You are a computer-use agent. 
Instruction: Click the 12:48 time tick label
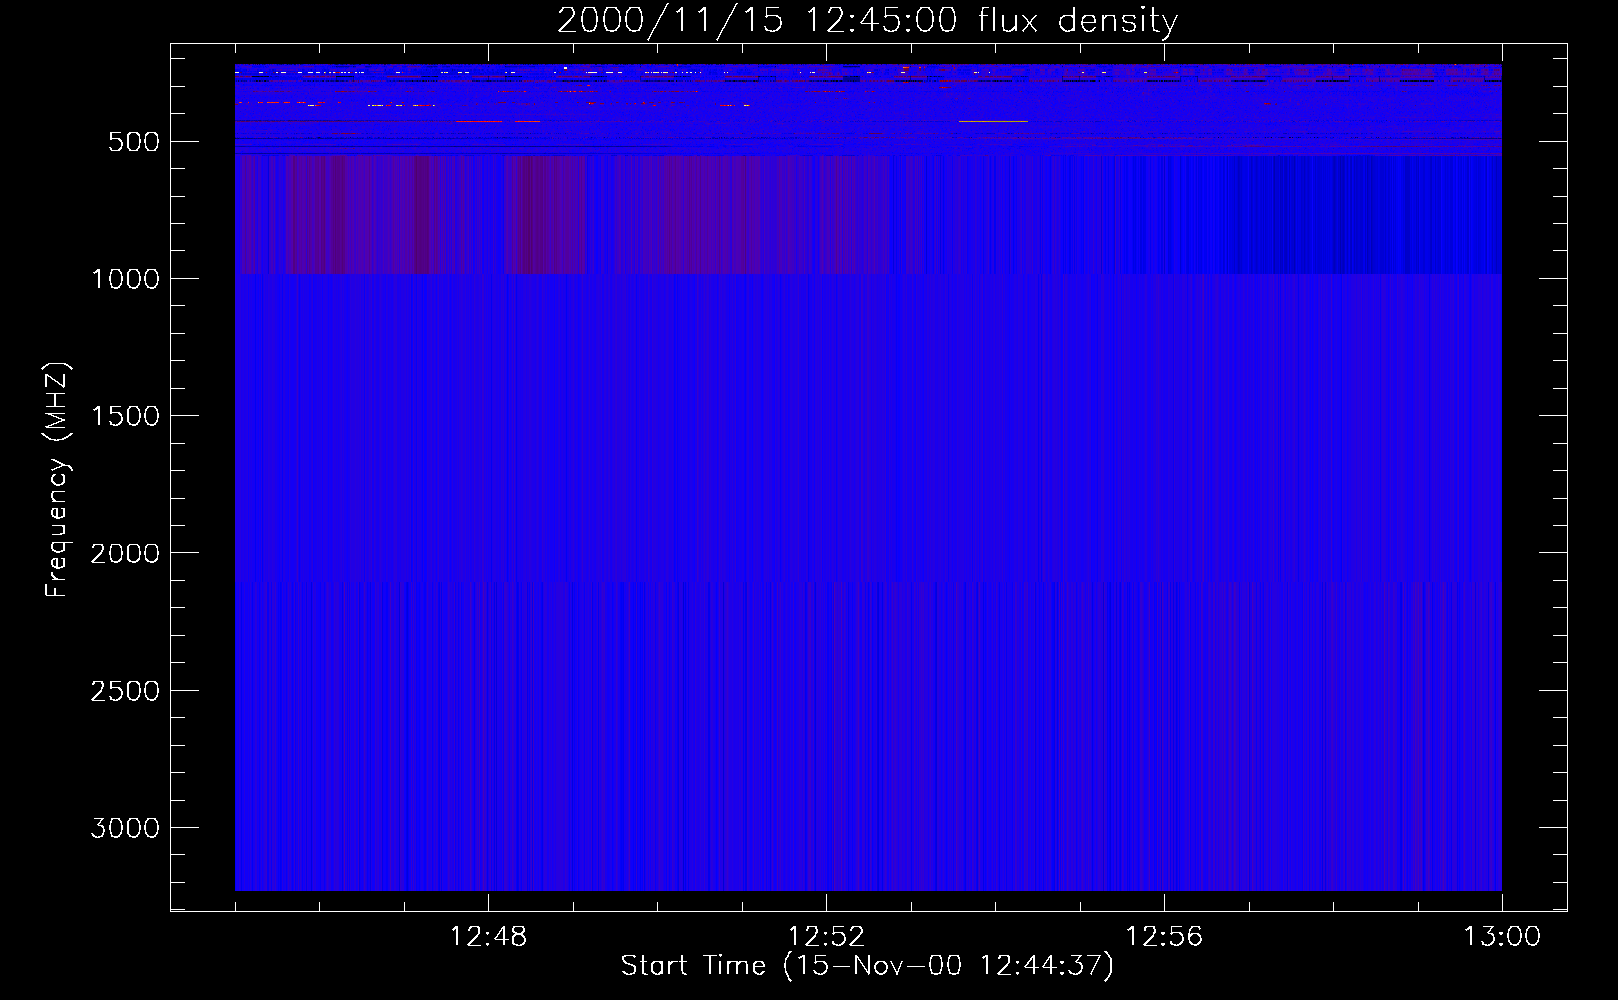pos(488,937)
